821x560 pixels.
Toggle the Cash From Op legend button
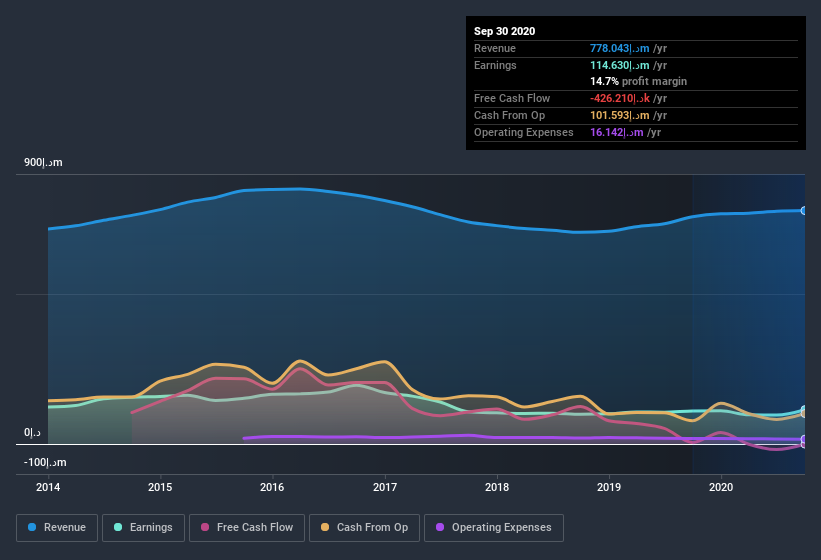pyautogui.click(x=364, y=528)
